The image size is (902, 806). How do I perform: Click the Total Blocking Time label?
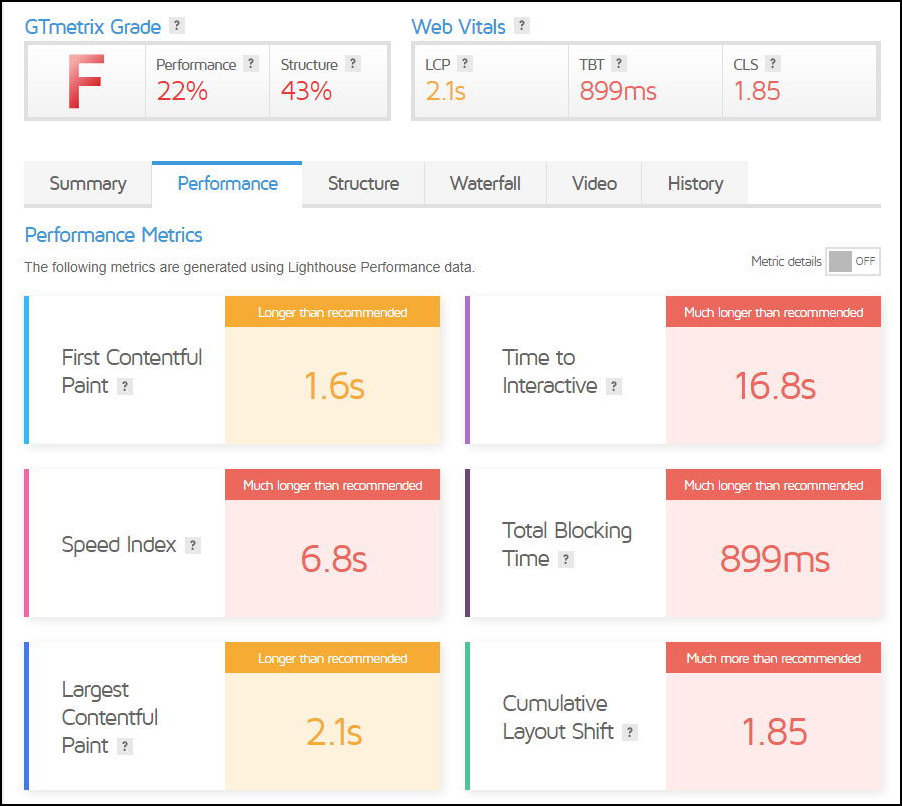coord(567,545)
